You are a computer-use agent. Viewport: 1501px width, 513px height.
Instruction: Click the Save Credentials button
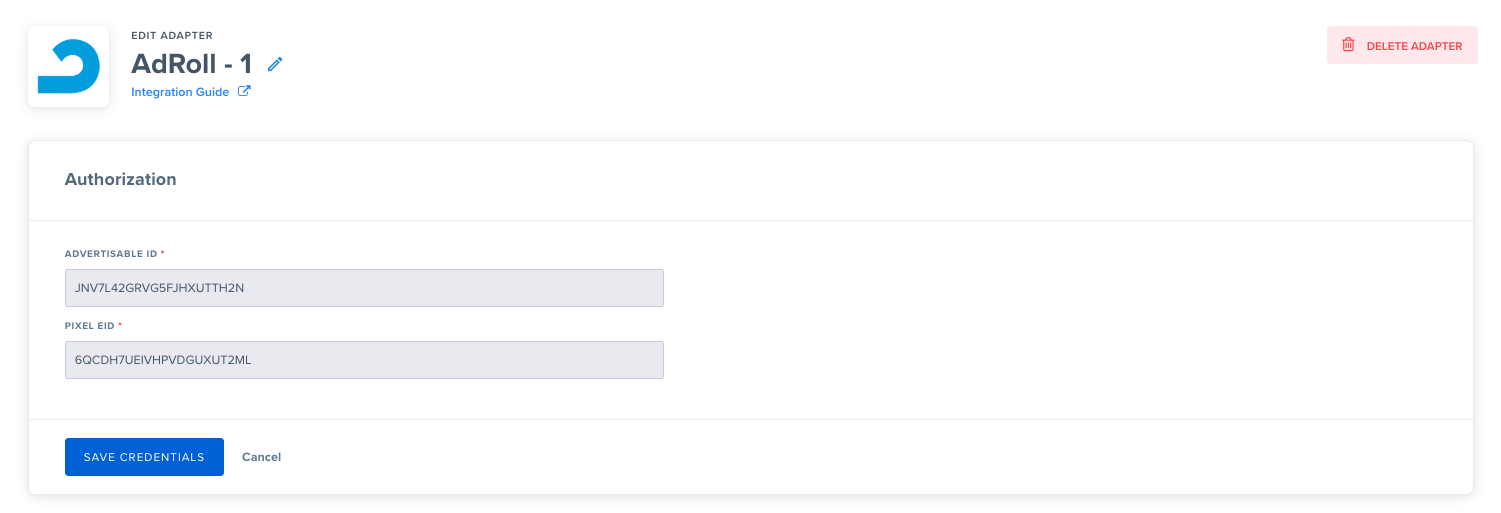pos(144,457)
